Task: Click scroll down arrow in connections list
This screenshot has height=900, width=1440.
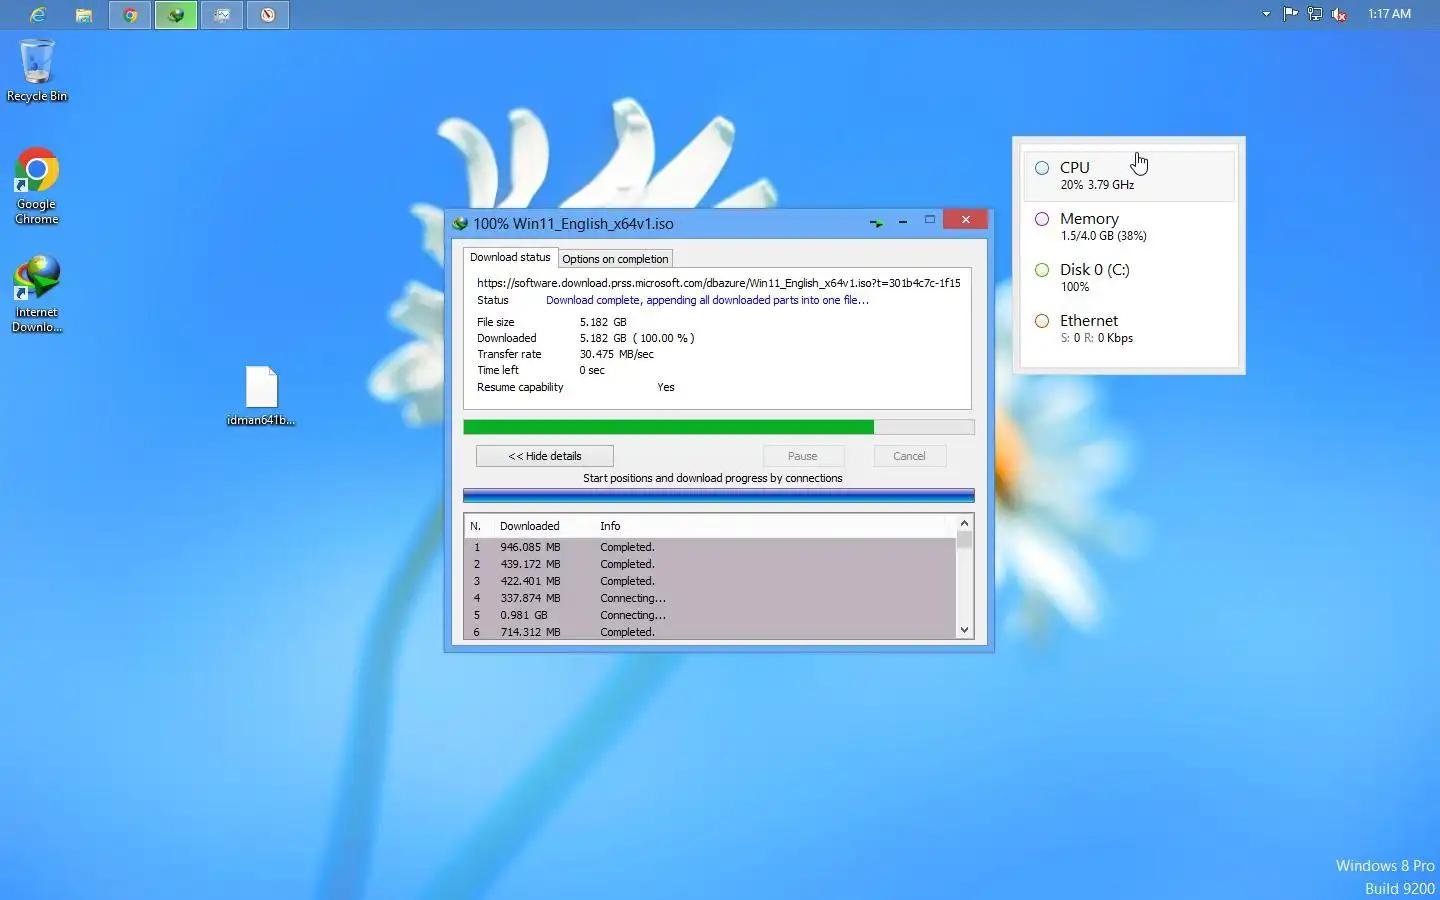Action: click(964, 630)
